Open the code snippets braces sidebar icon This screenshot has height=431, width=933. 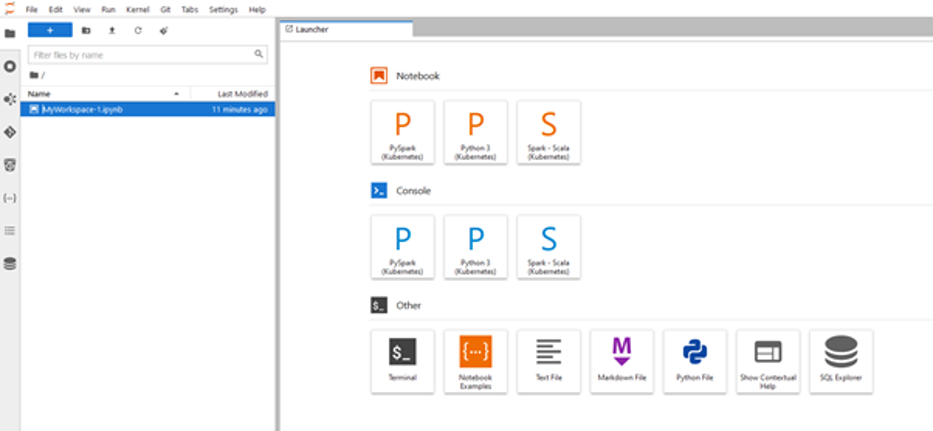click(10, 198)
